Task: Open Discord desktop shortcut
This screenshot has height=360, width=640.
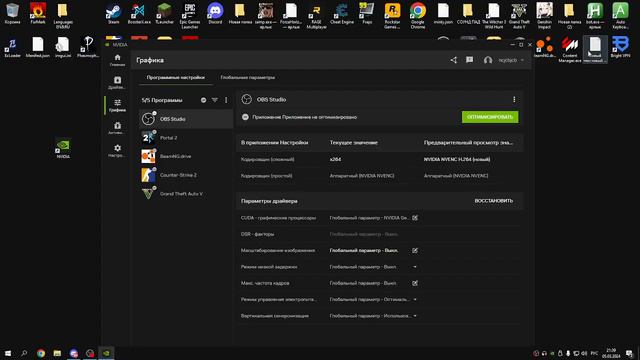Action: point(215,14)
